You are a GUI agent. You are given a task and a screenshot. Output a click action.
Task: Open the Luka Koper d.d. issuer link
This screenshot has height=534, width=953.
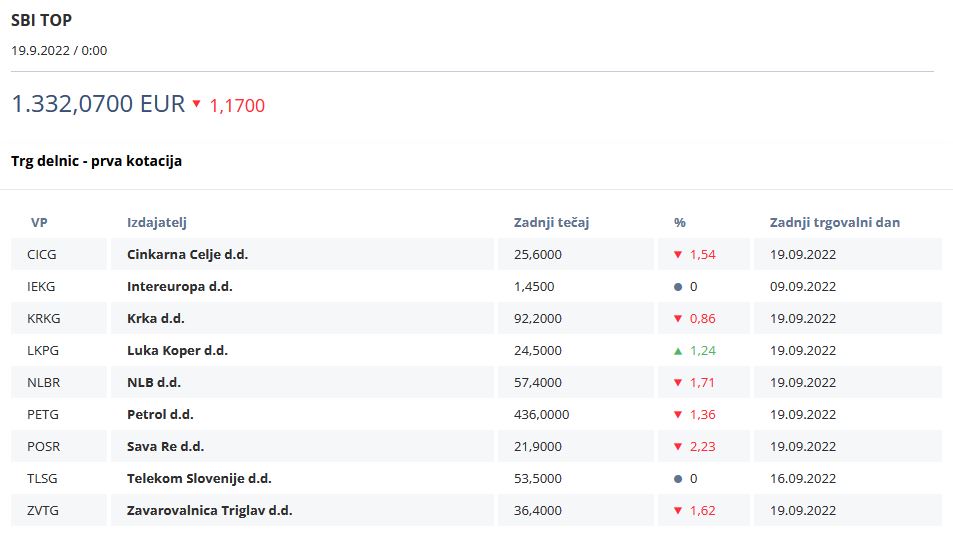coord(177,351)
